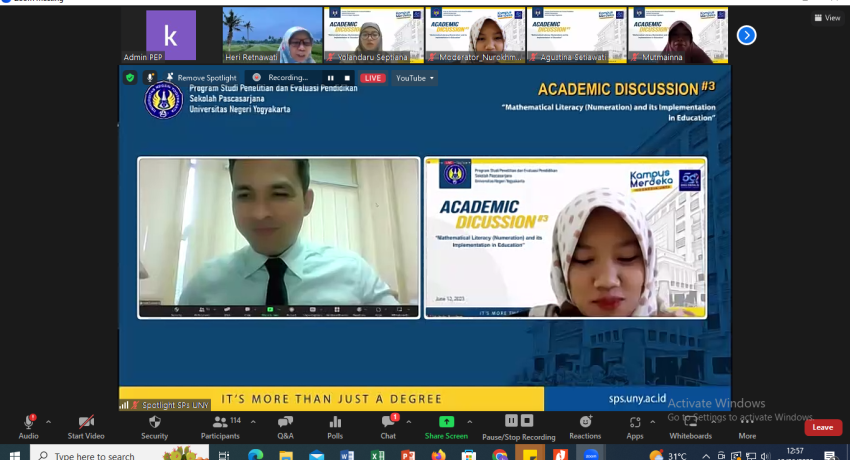
Task: Open the notification center icon
Action: point(830,455)
